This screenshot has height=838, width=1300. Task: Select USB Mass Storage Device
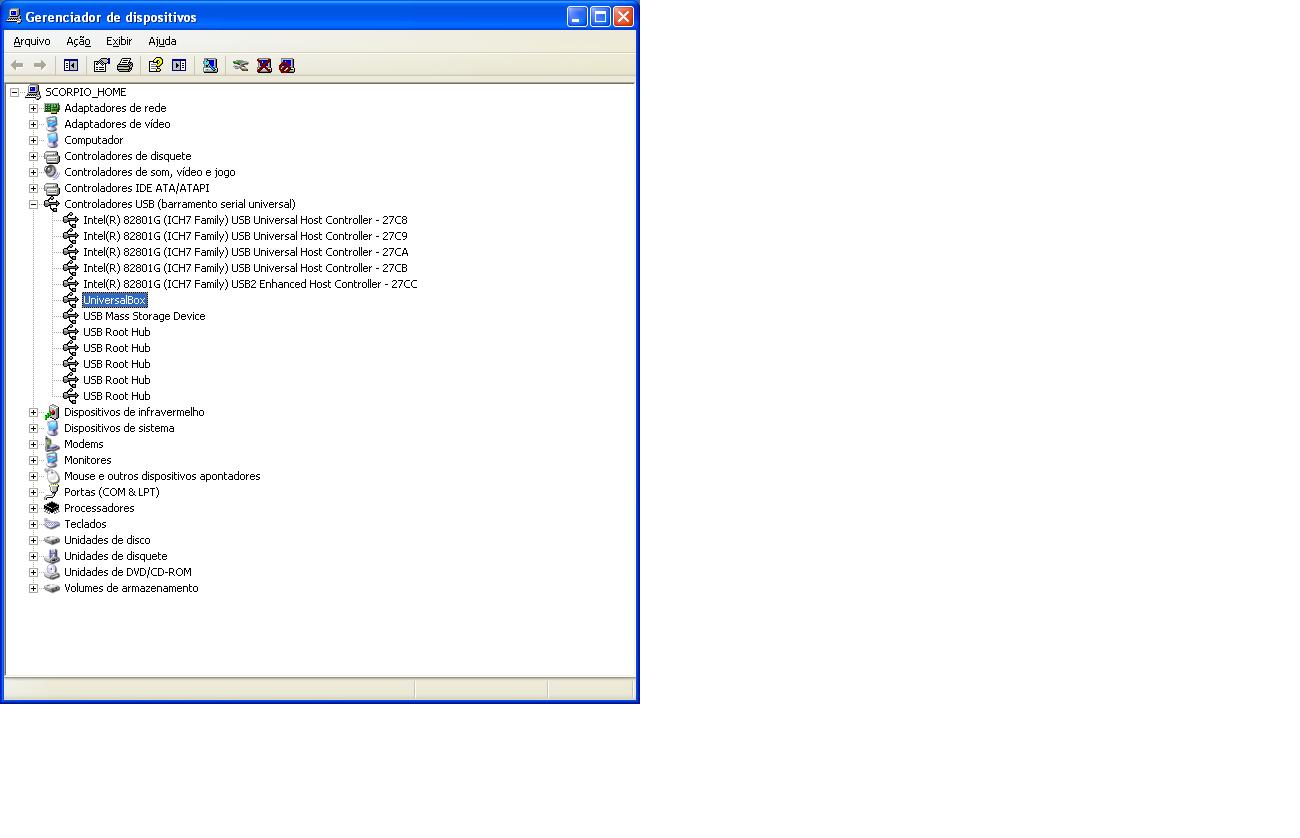point(144,316)
